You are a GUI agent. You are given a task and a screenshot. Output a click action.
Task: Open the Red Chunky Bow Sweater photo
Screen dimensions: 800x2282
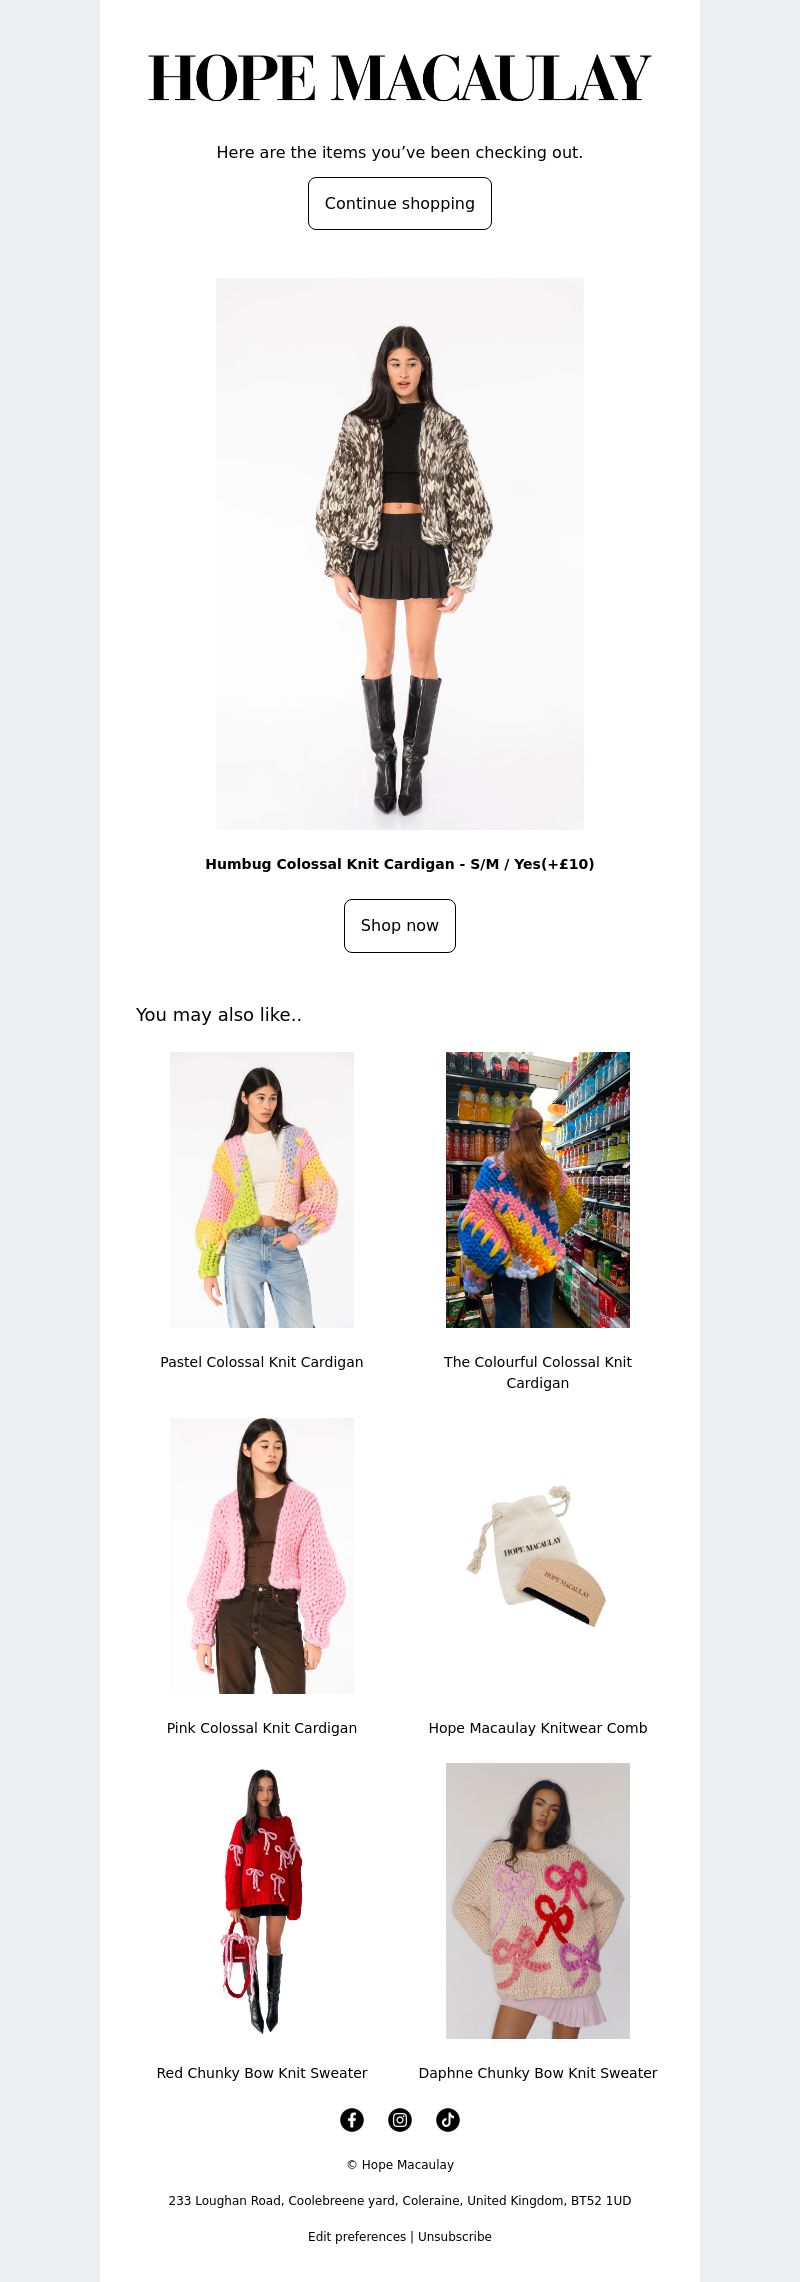[x=262, y=1901]
